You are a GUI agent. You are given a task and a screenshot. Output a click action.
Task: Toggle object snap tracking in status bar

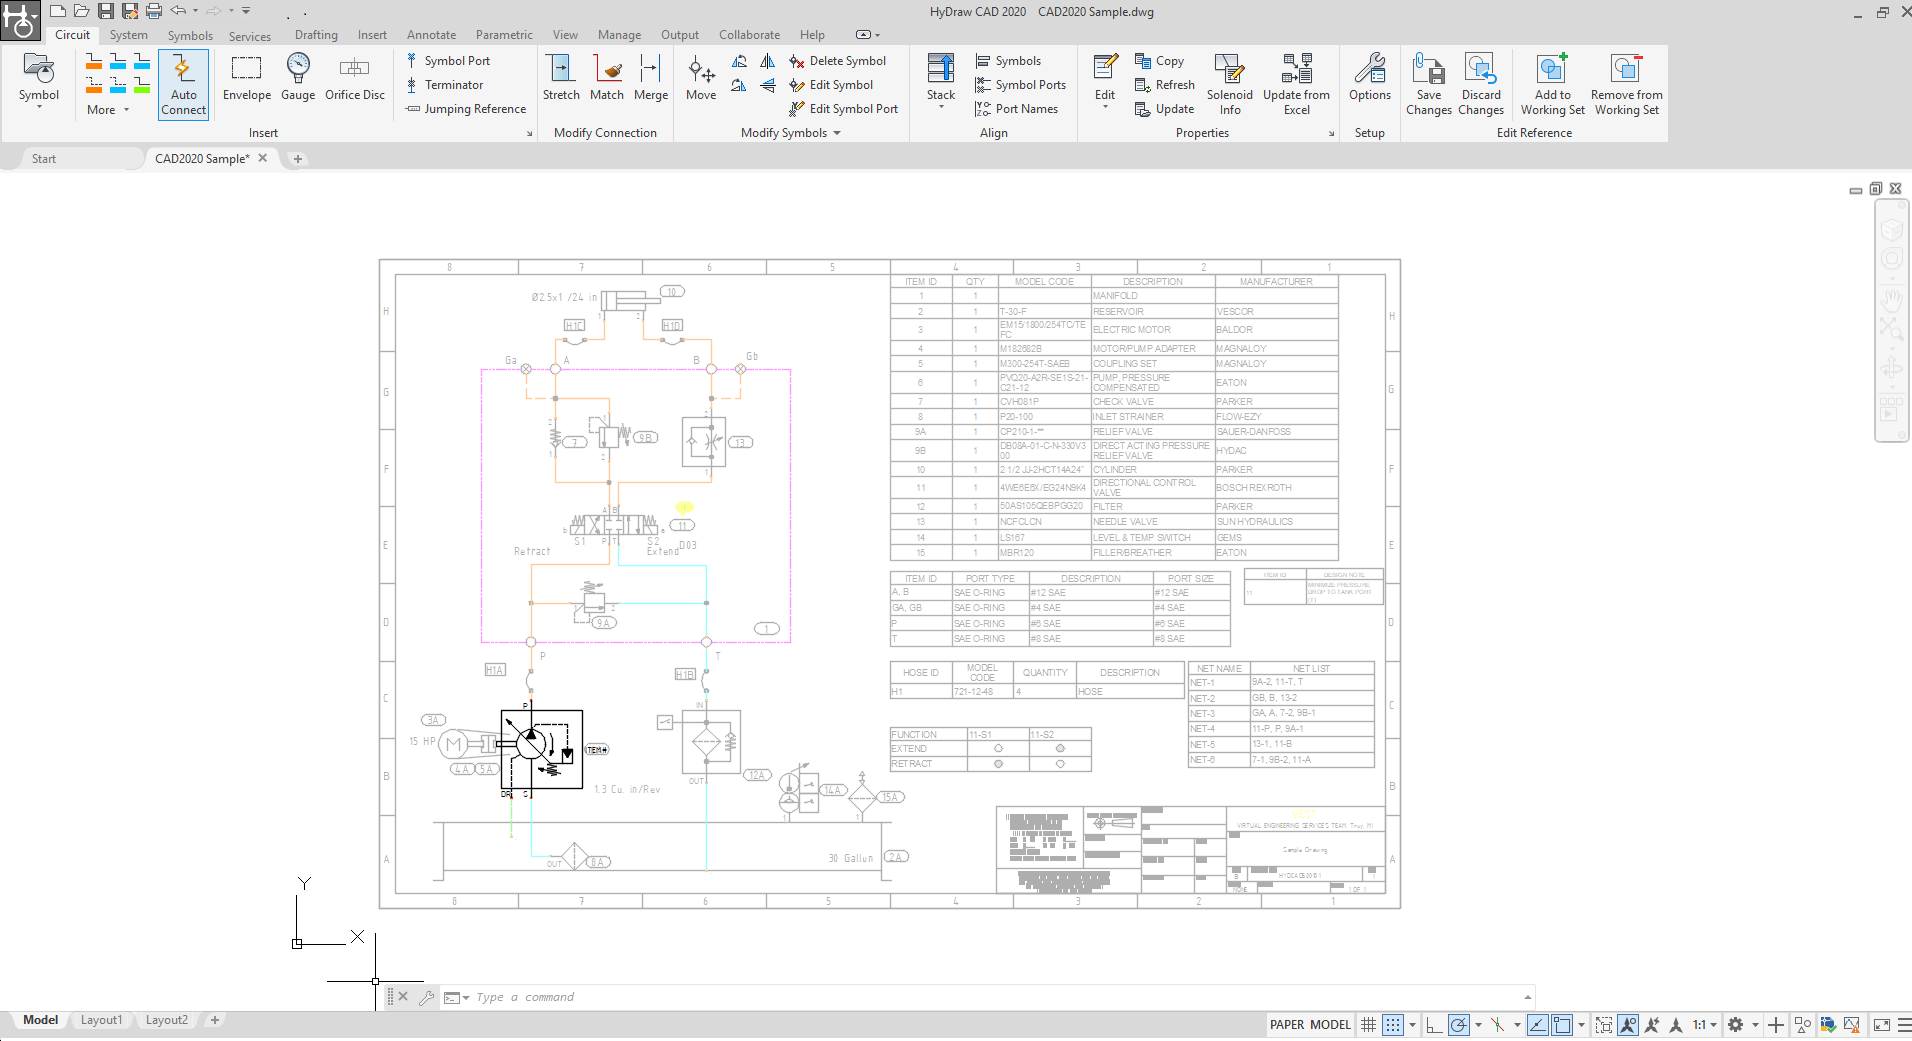[x=1538, y=1024]
